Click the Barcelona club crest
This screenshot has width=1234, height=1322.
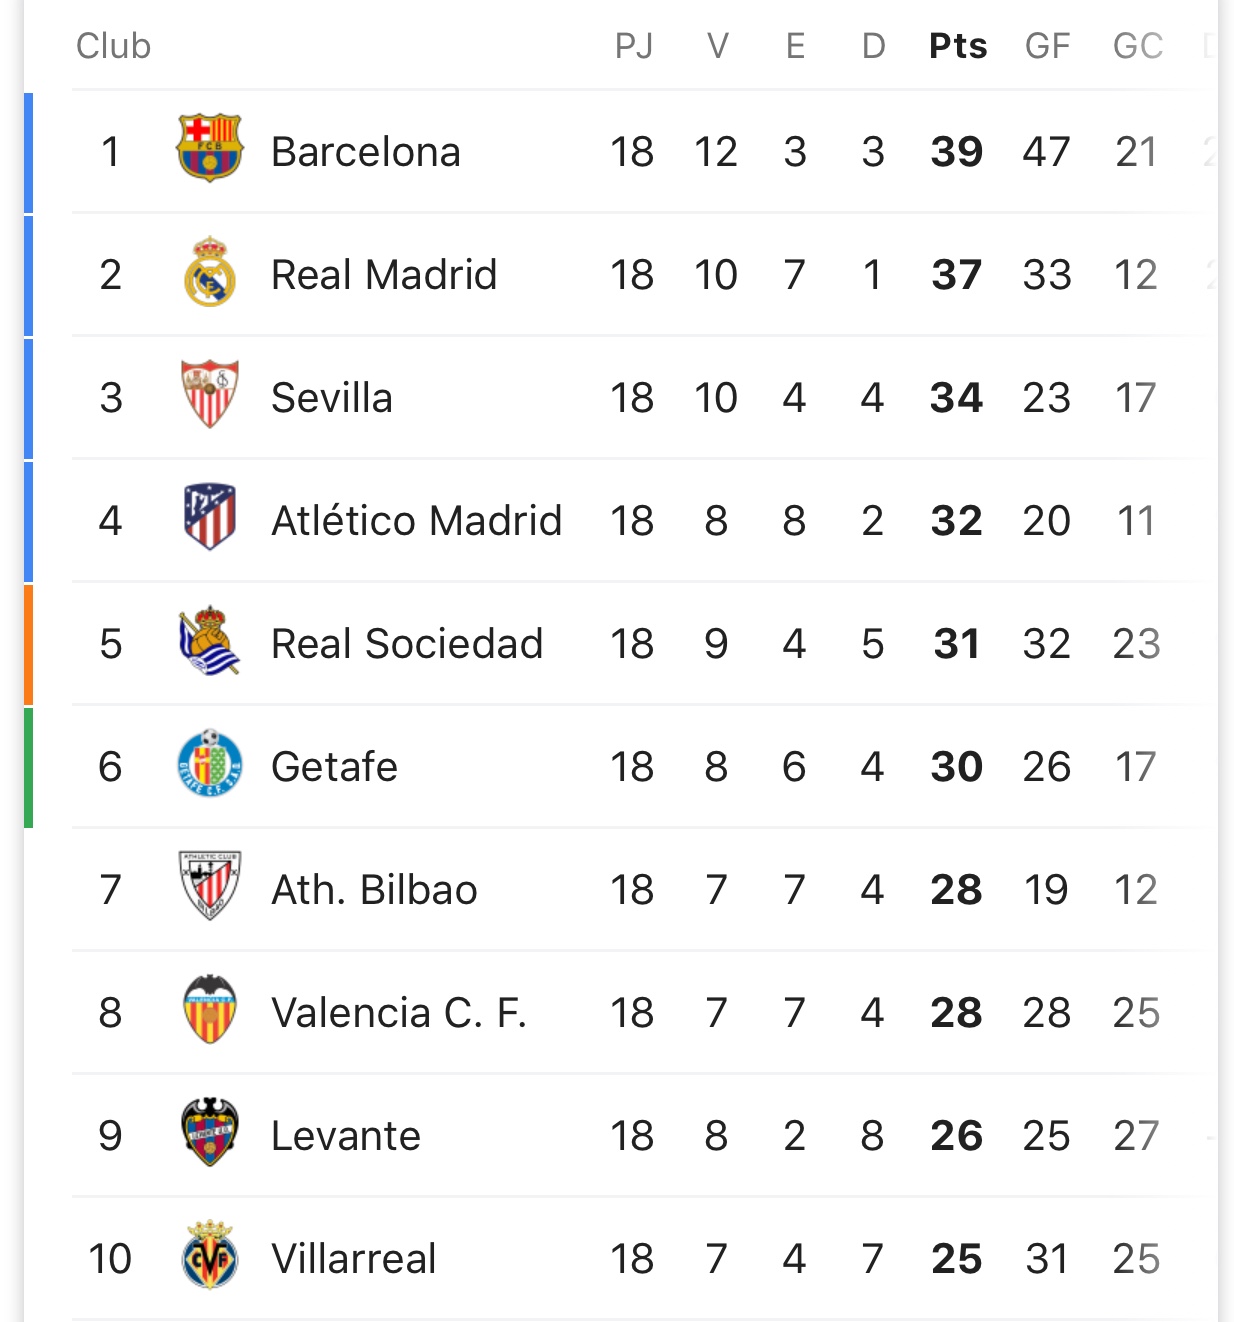(x=209, y=148)
